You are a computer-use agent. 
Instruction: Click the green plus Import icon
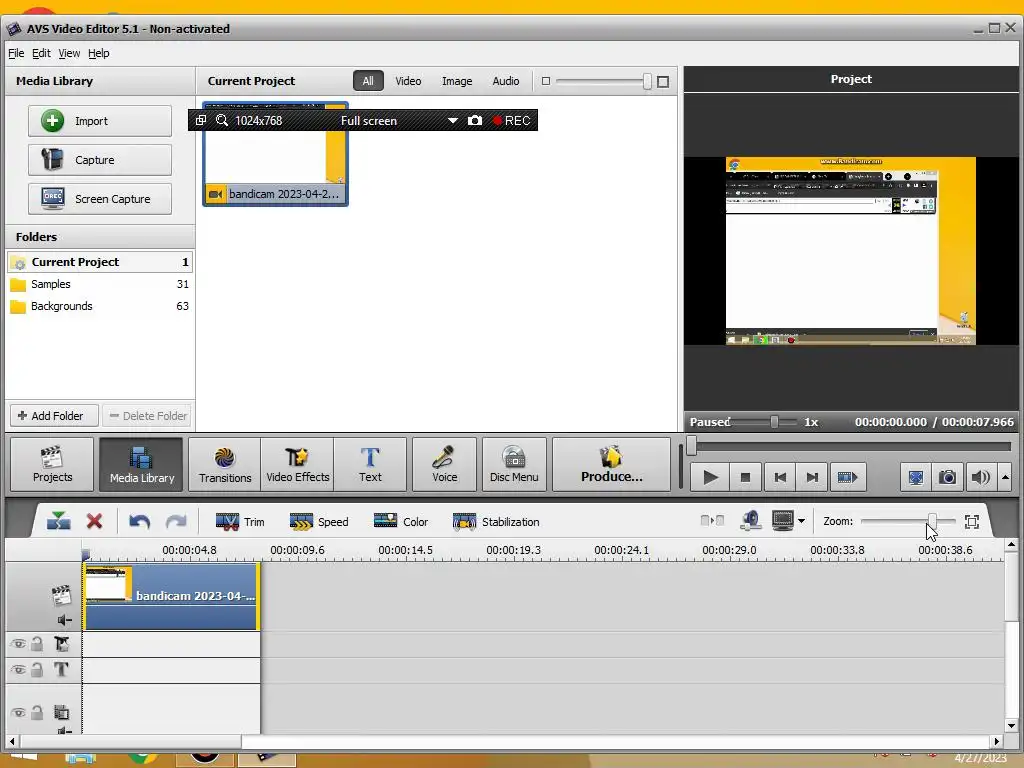coord(52,121)
